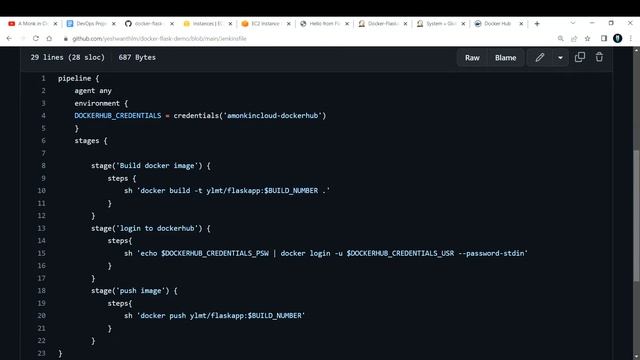Select line number 15
This screenshot has width=640, height=360.
click(x=42, y=253)
